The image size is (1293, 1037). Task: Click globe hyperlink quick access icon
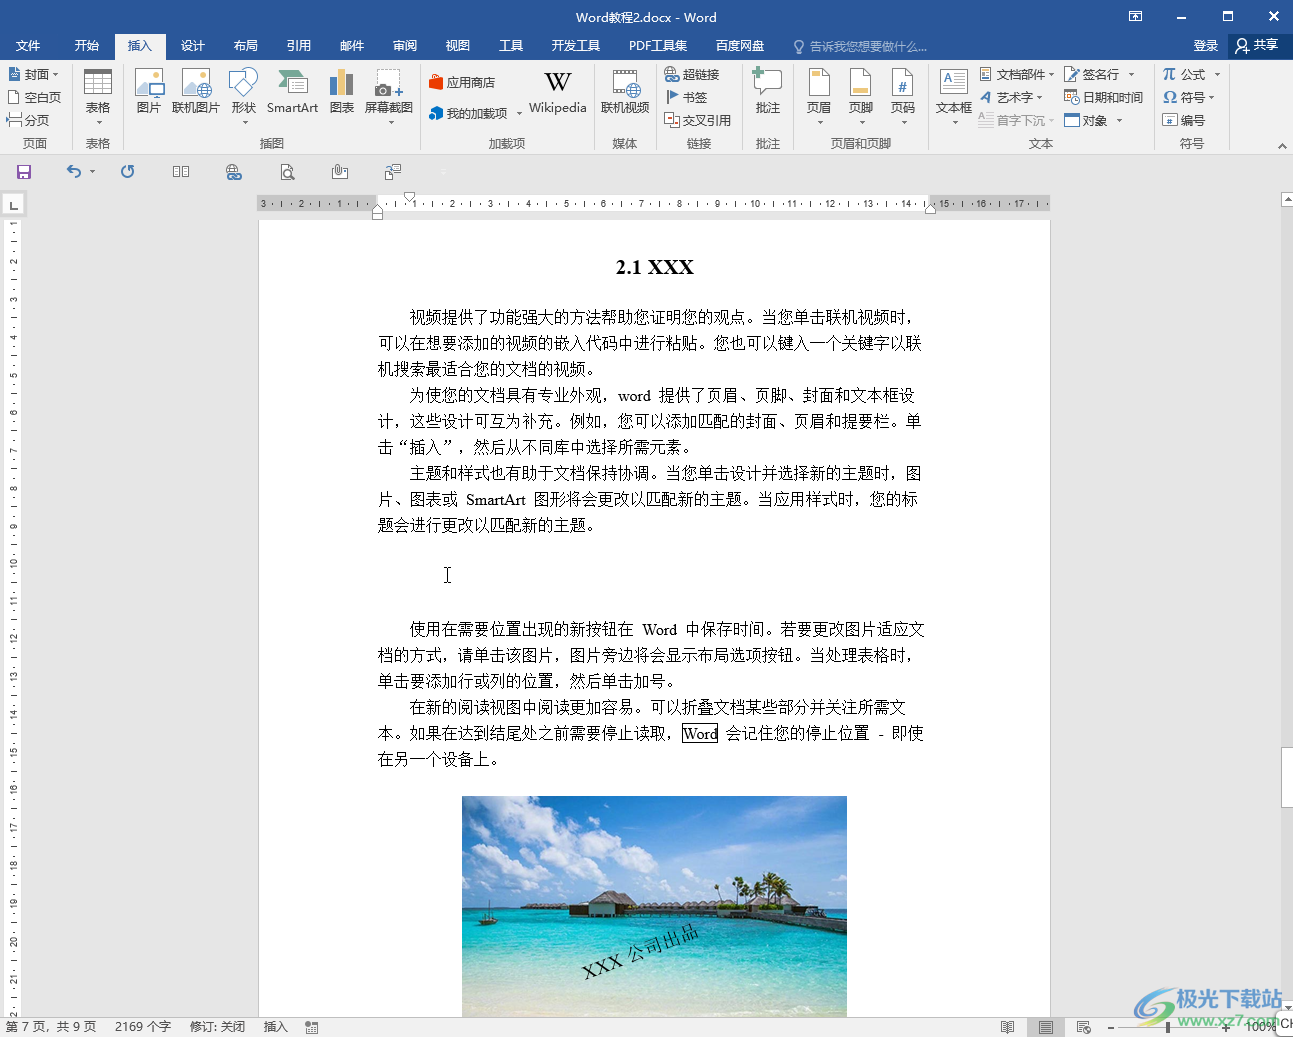coord(234,172)
